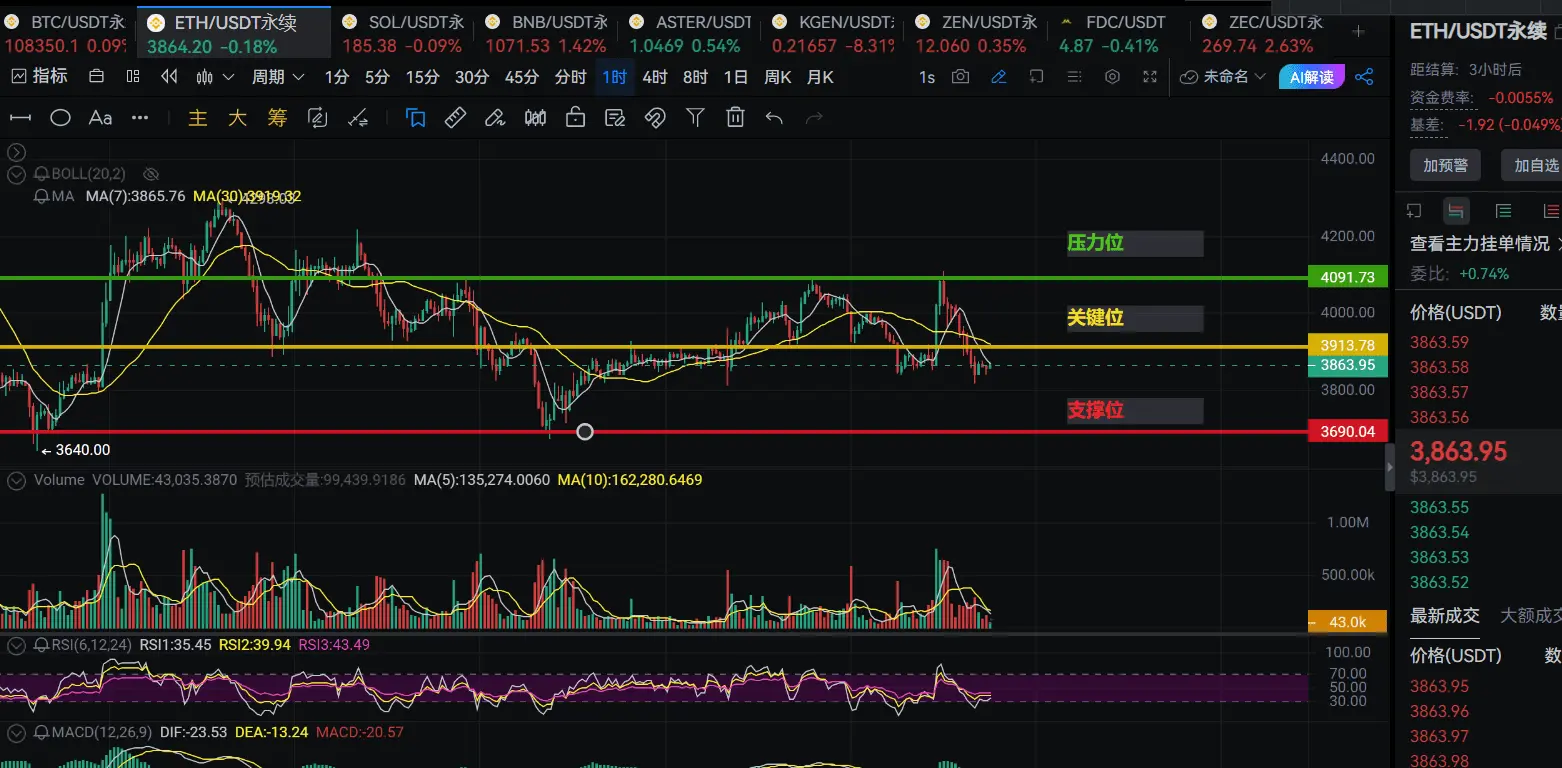This screenshot has width=1562, height=768.
Task: Click the loop edit icon in drawing bar
Action: (318, 118)
